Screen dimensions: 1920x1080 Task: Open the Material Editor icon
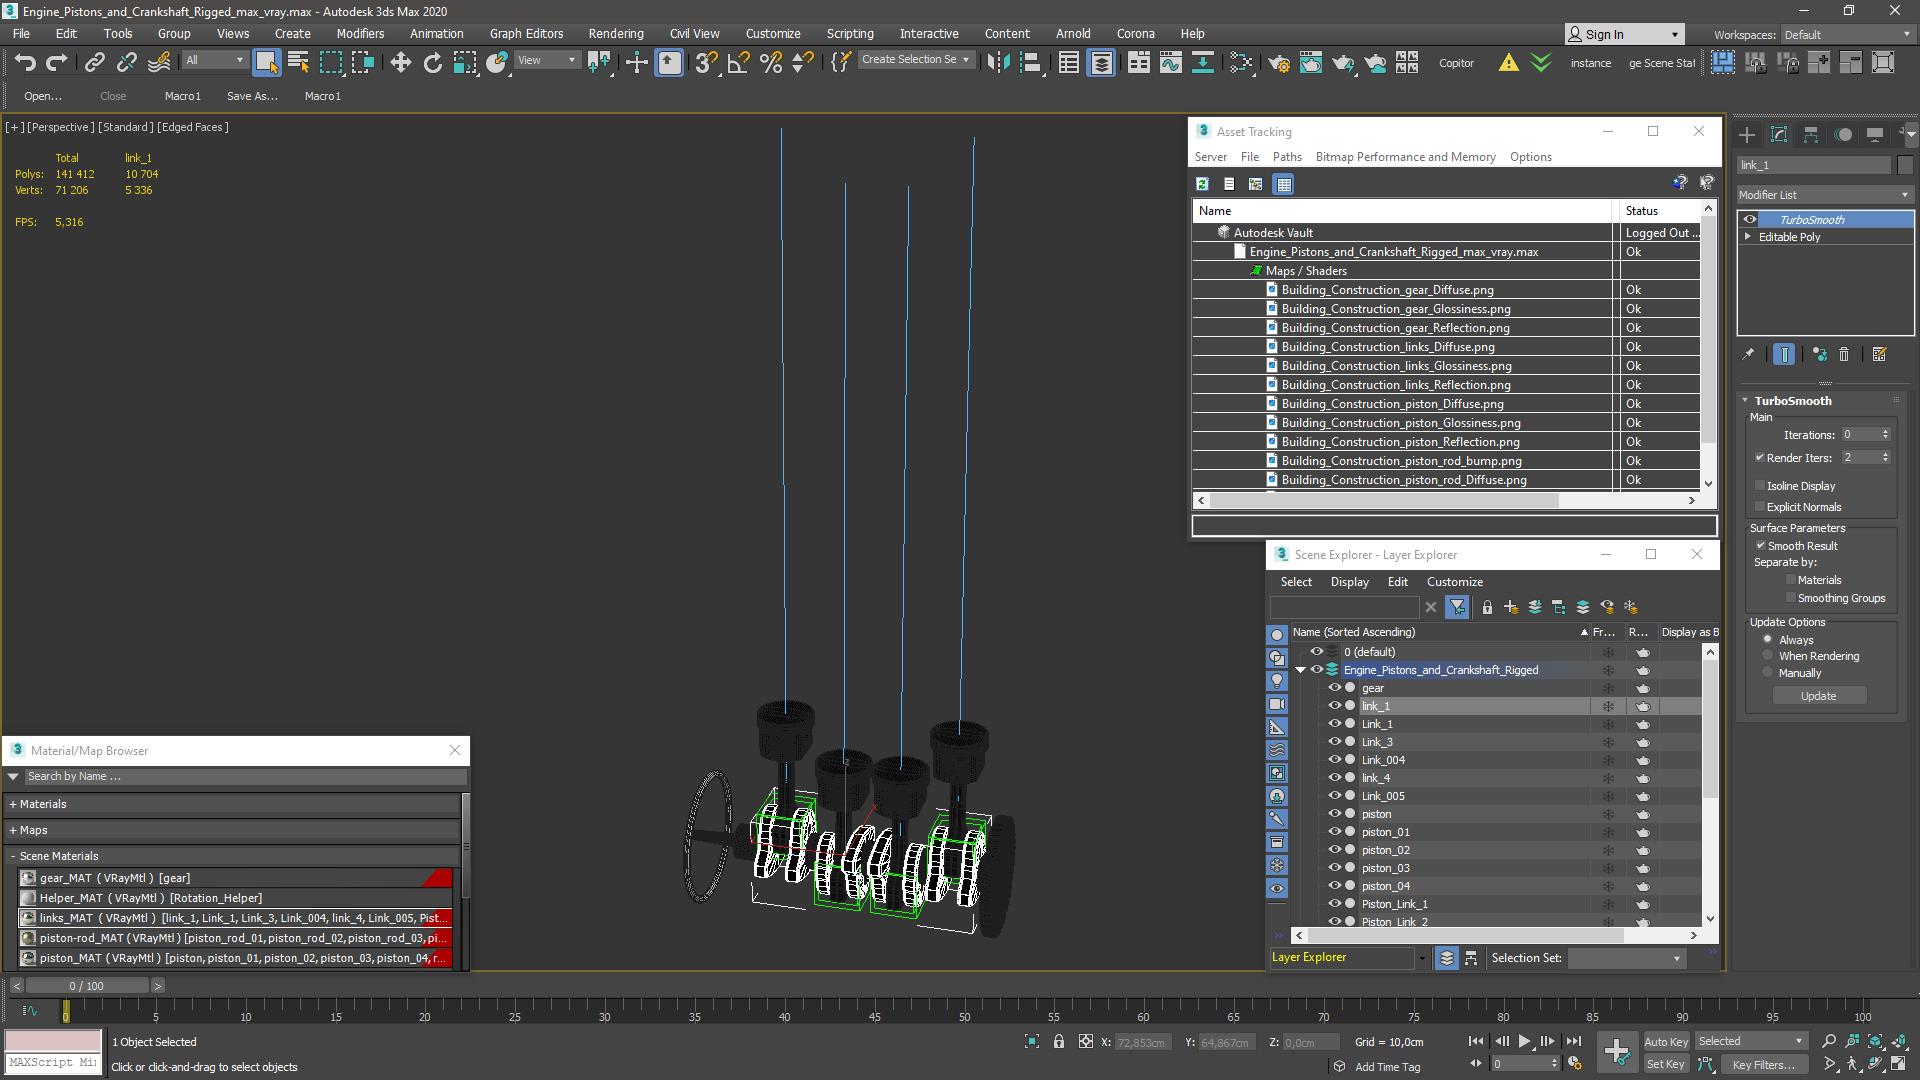click(x=1241, y=62)
